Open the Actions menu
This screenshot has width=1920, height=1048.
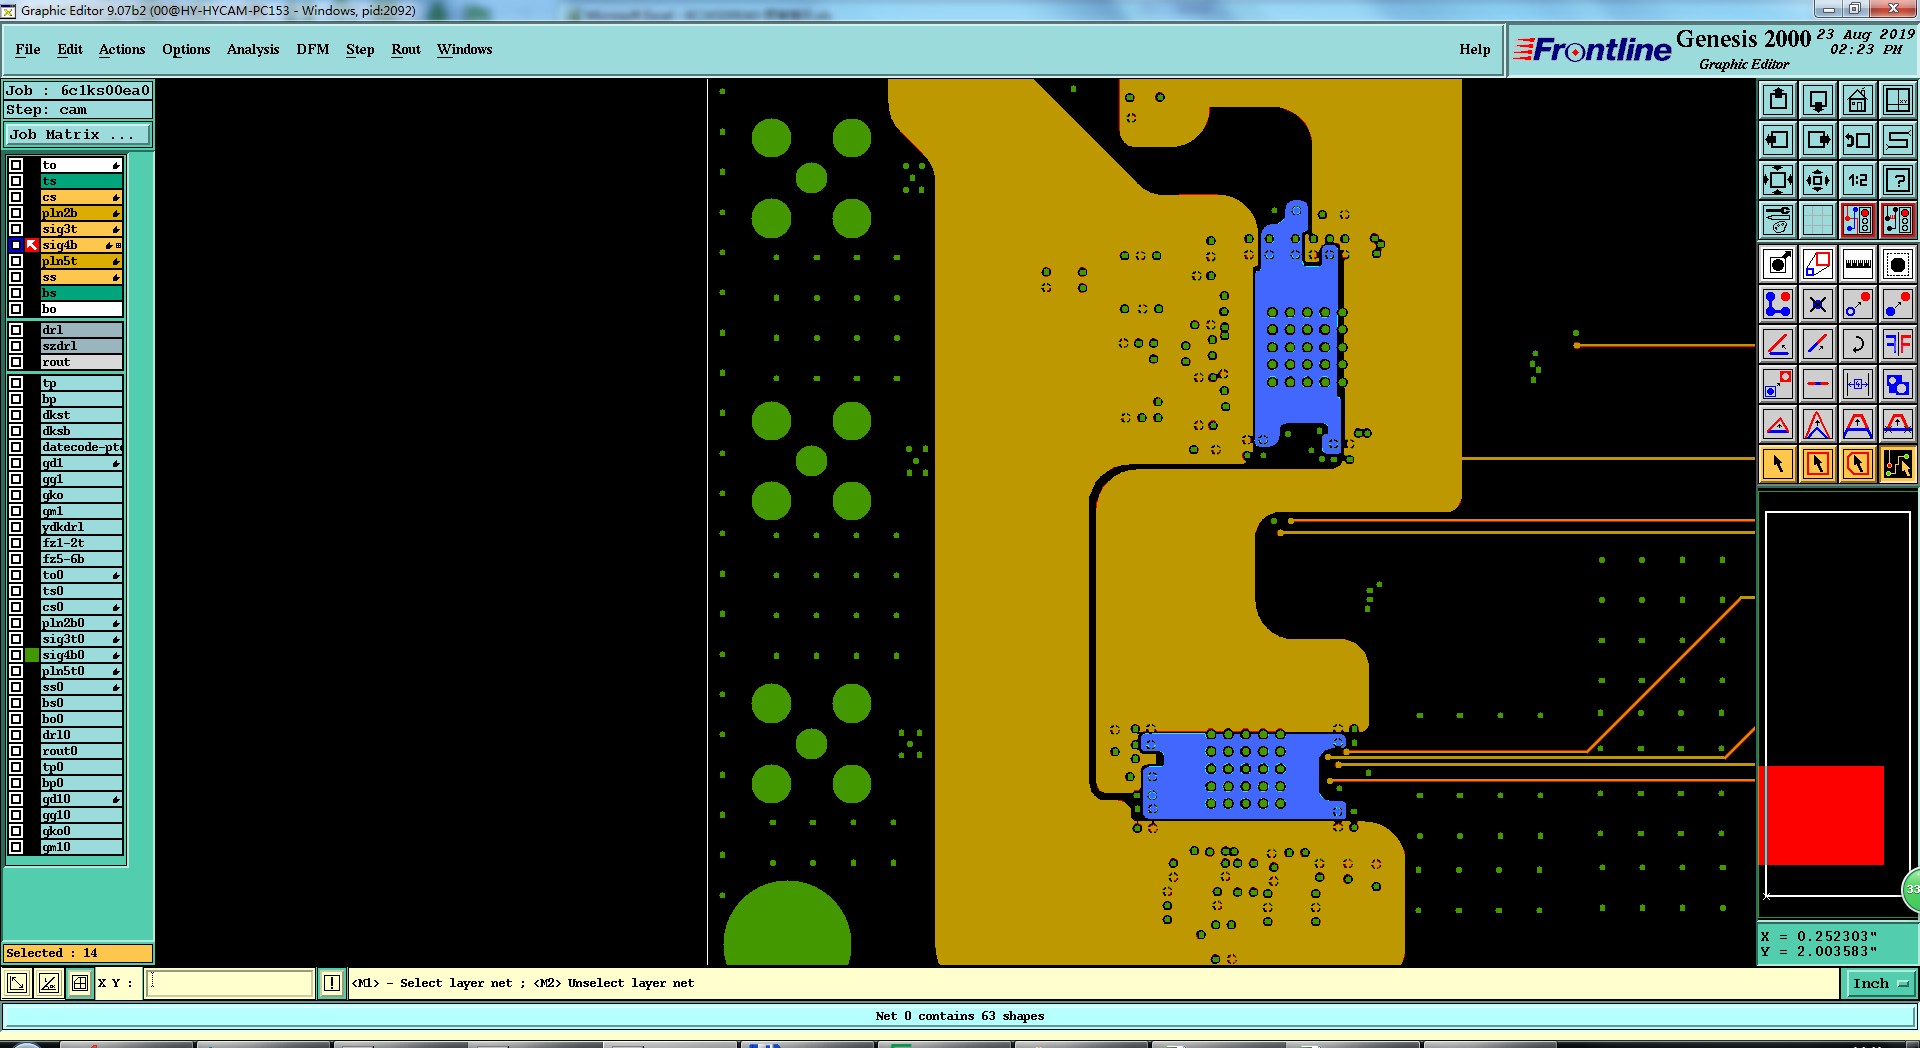pyautogui.click(x=122, y=49)
